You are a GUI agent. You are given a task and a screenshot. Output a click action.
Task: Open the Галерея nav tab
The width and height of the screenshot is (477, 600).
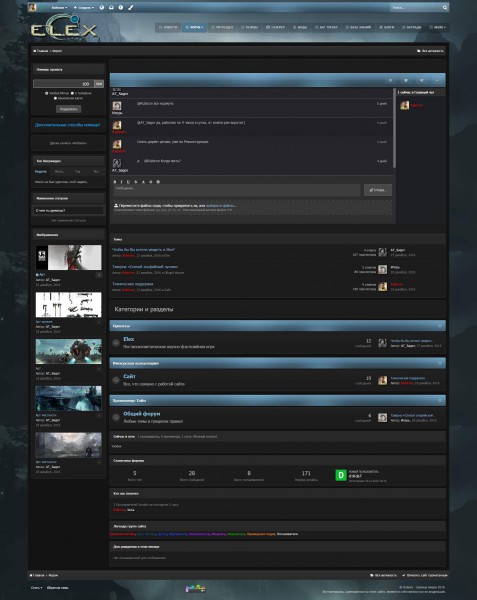point(275,27)
